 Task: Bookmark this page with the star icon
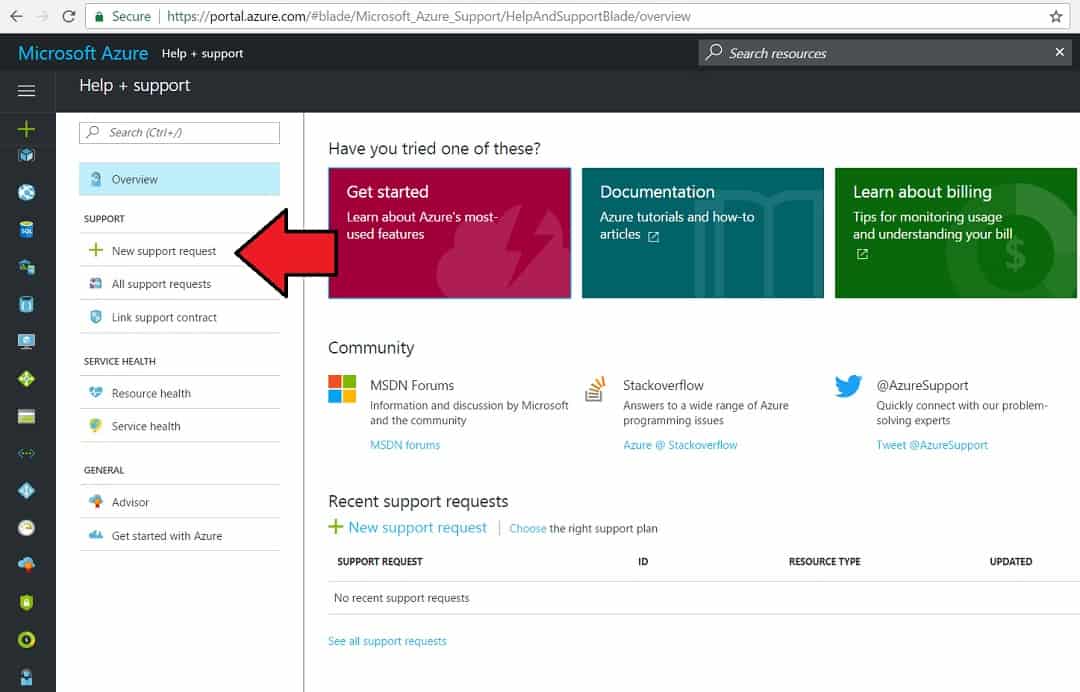1056,17
